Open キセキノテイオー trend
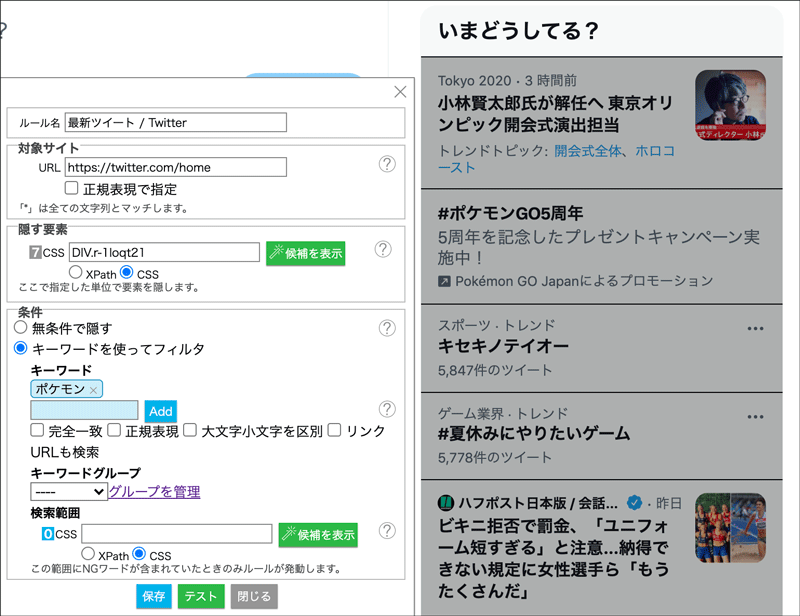Screen dimensions: 800x616 (503, 346)
